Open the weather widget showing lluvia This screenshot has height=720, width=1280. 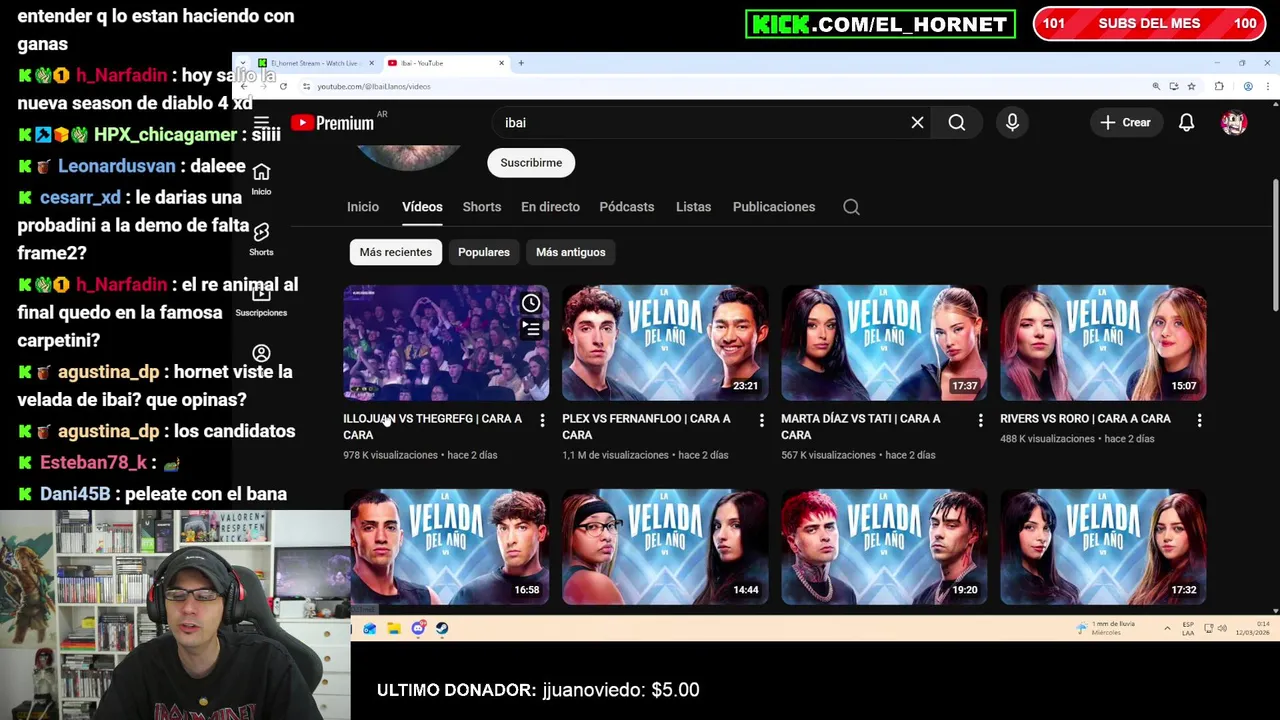tap(1104, 628)
